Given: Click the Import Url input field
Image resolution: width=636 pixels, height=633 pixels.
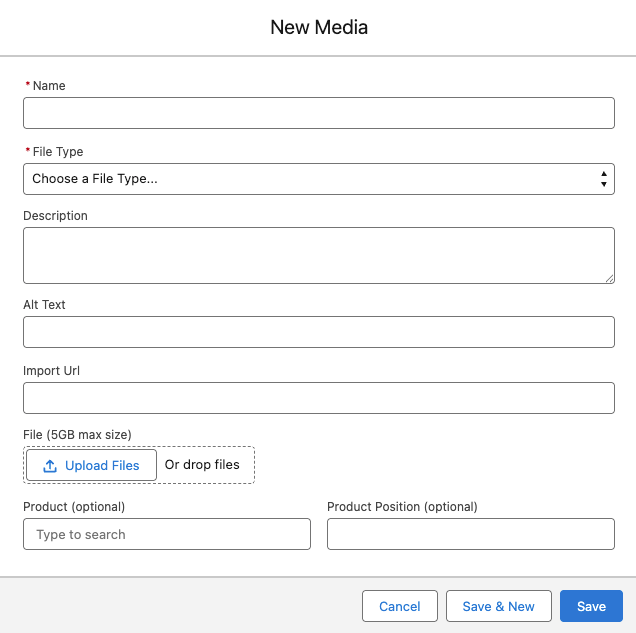Looking at the screenshot, I should (319, 398).
